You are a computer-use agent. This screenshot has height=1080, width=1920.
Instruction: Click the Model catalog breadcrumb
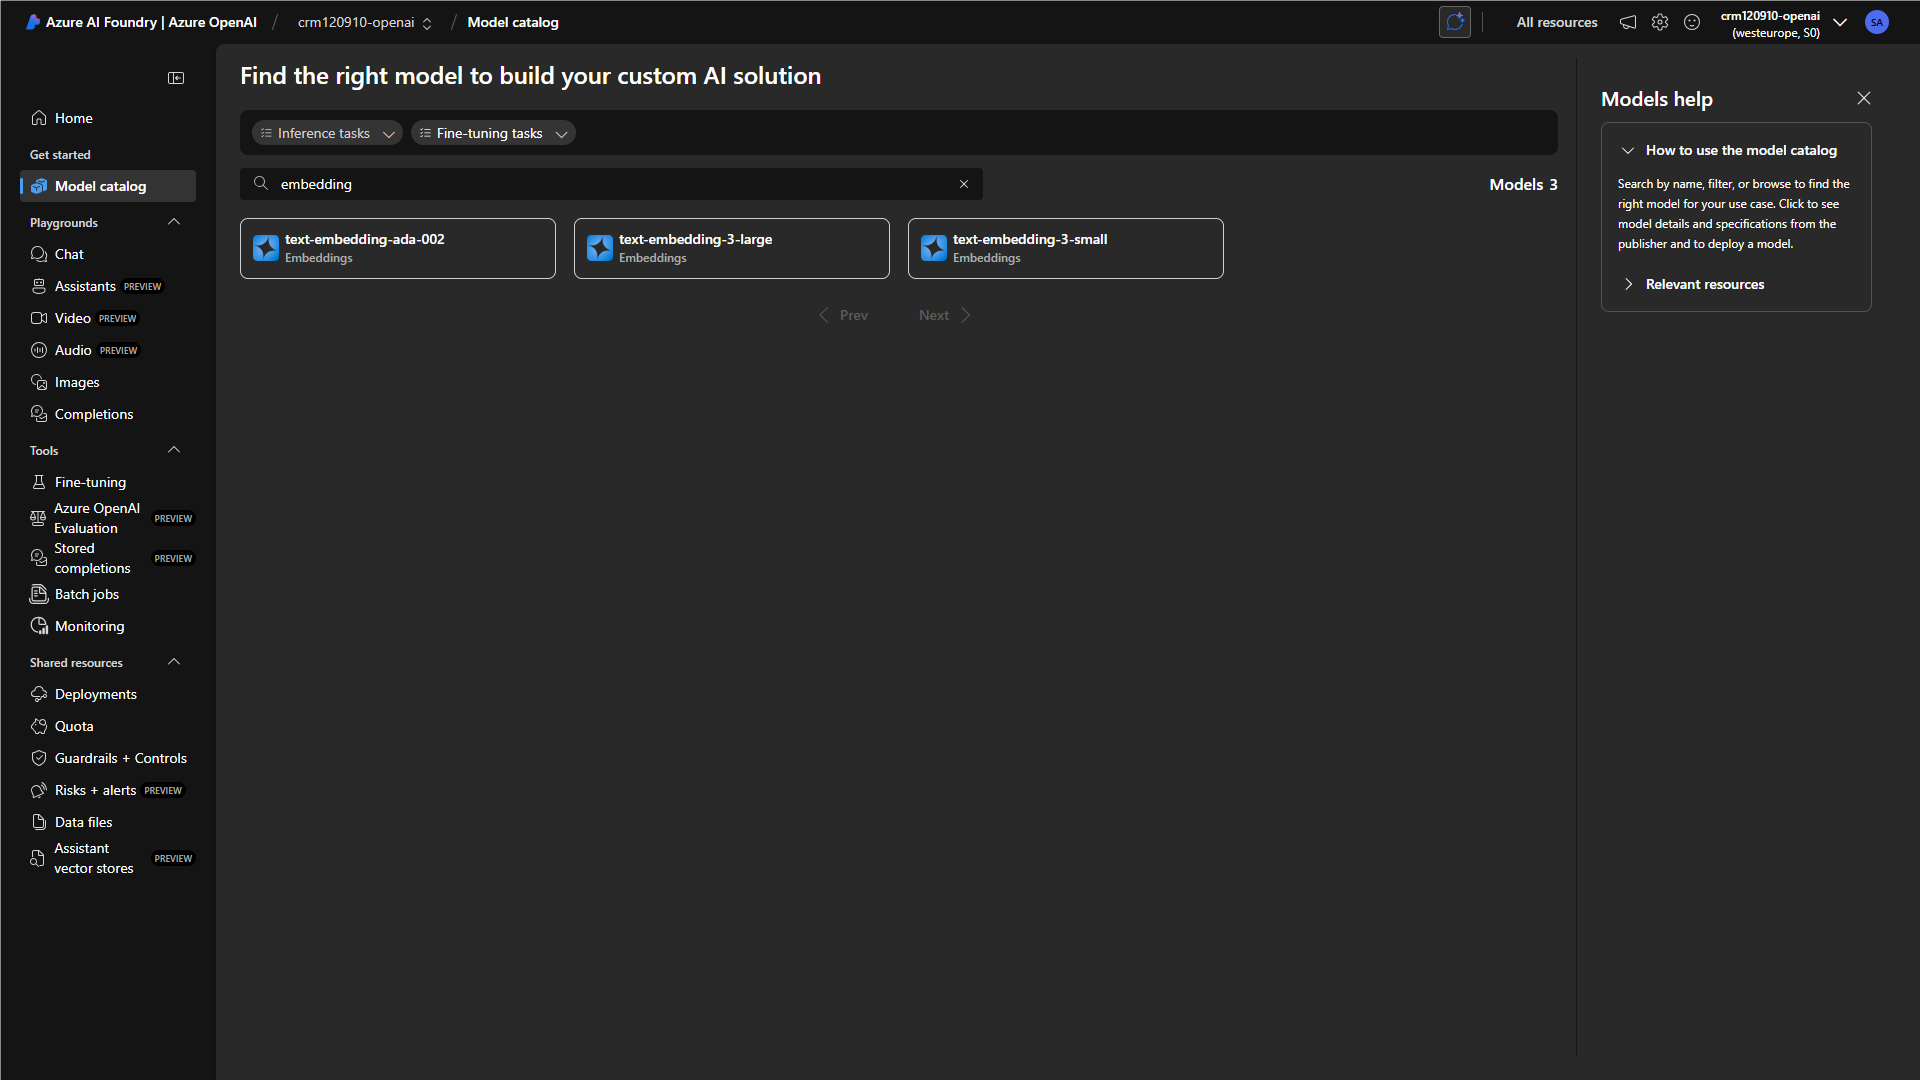coord(513,22)
